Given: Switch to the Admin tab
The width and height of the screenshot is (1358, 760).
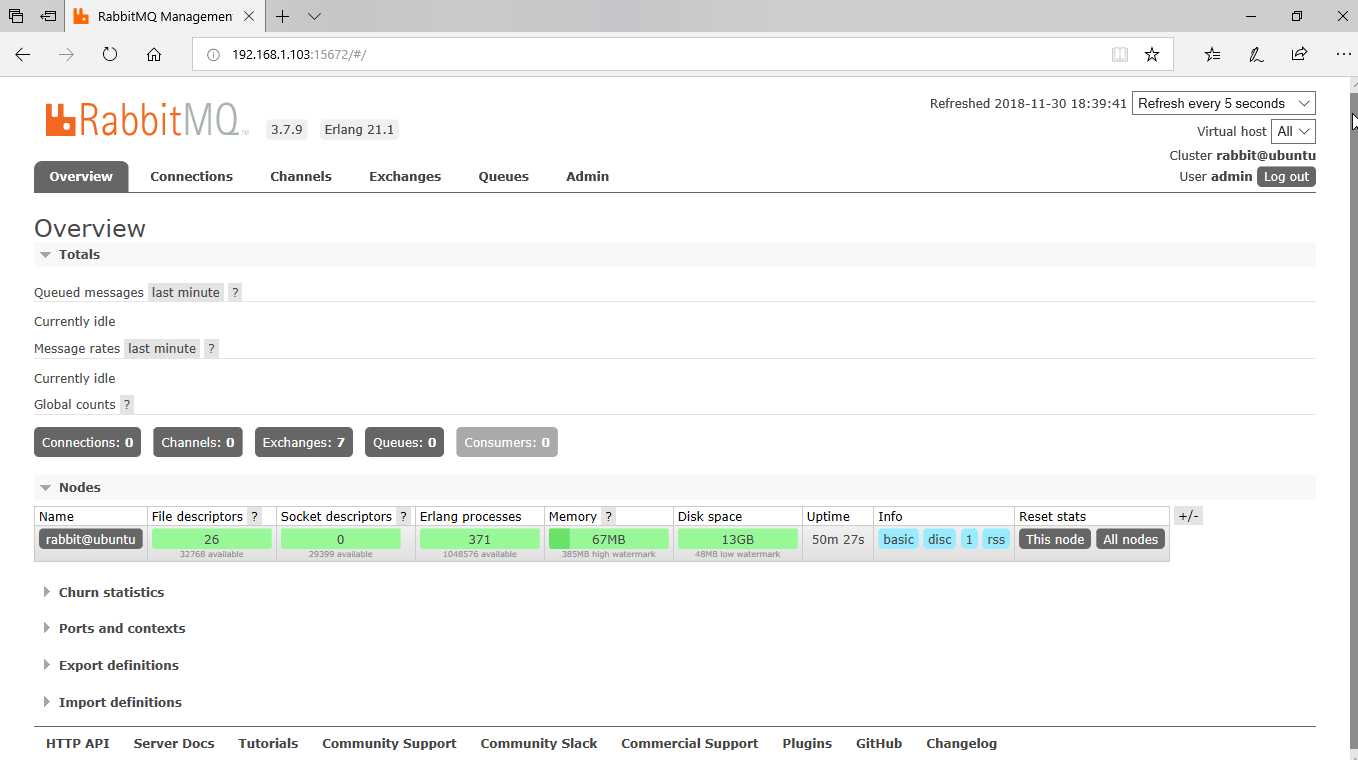Looking at the screenshot, I should 587,177.
